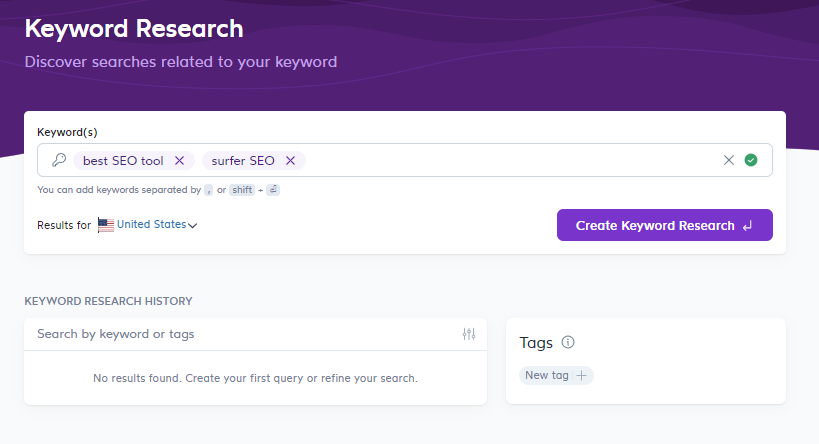Add a tag with the plus icon
Screen dimensions: 819x444
(581, 375)
